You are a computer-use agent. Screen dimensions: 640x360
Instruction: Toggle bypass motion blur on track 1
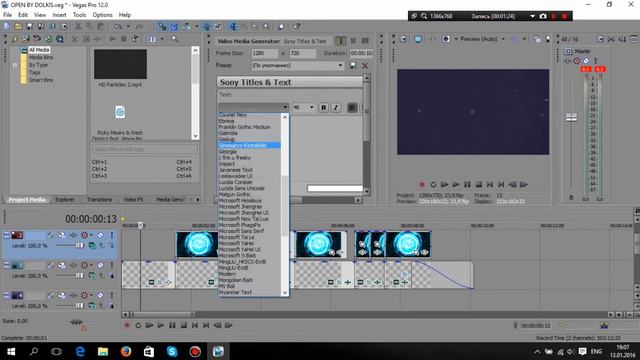point(51,235)
